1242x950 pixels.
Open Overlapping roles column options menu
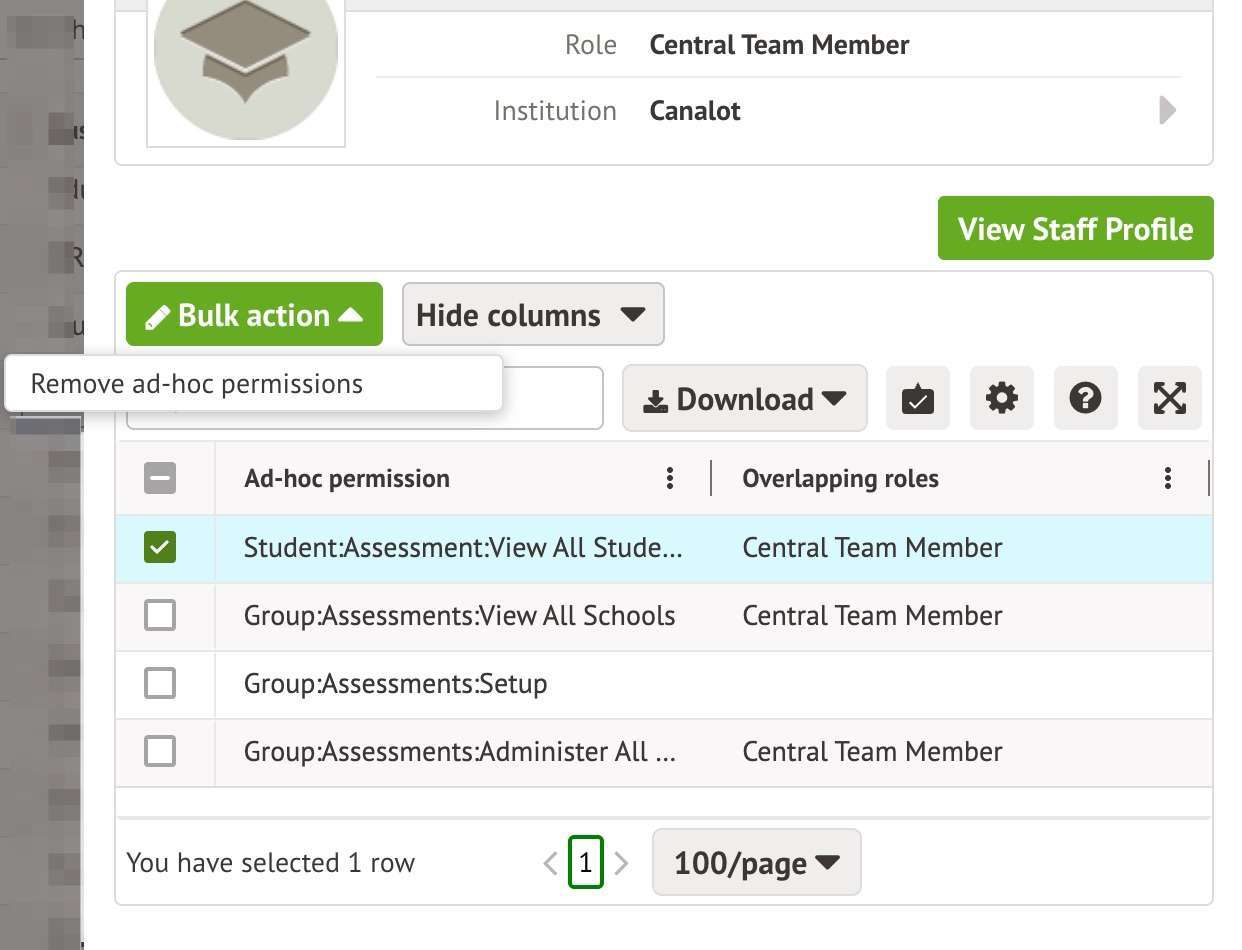(x=1167, y=479)
